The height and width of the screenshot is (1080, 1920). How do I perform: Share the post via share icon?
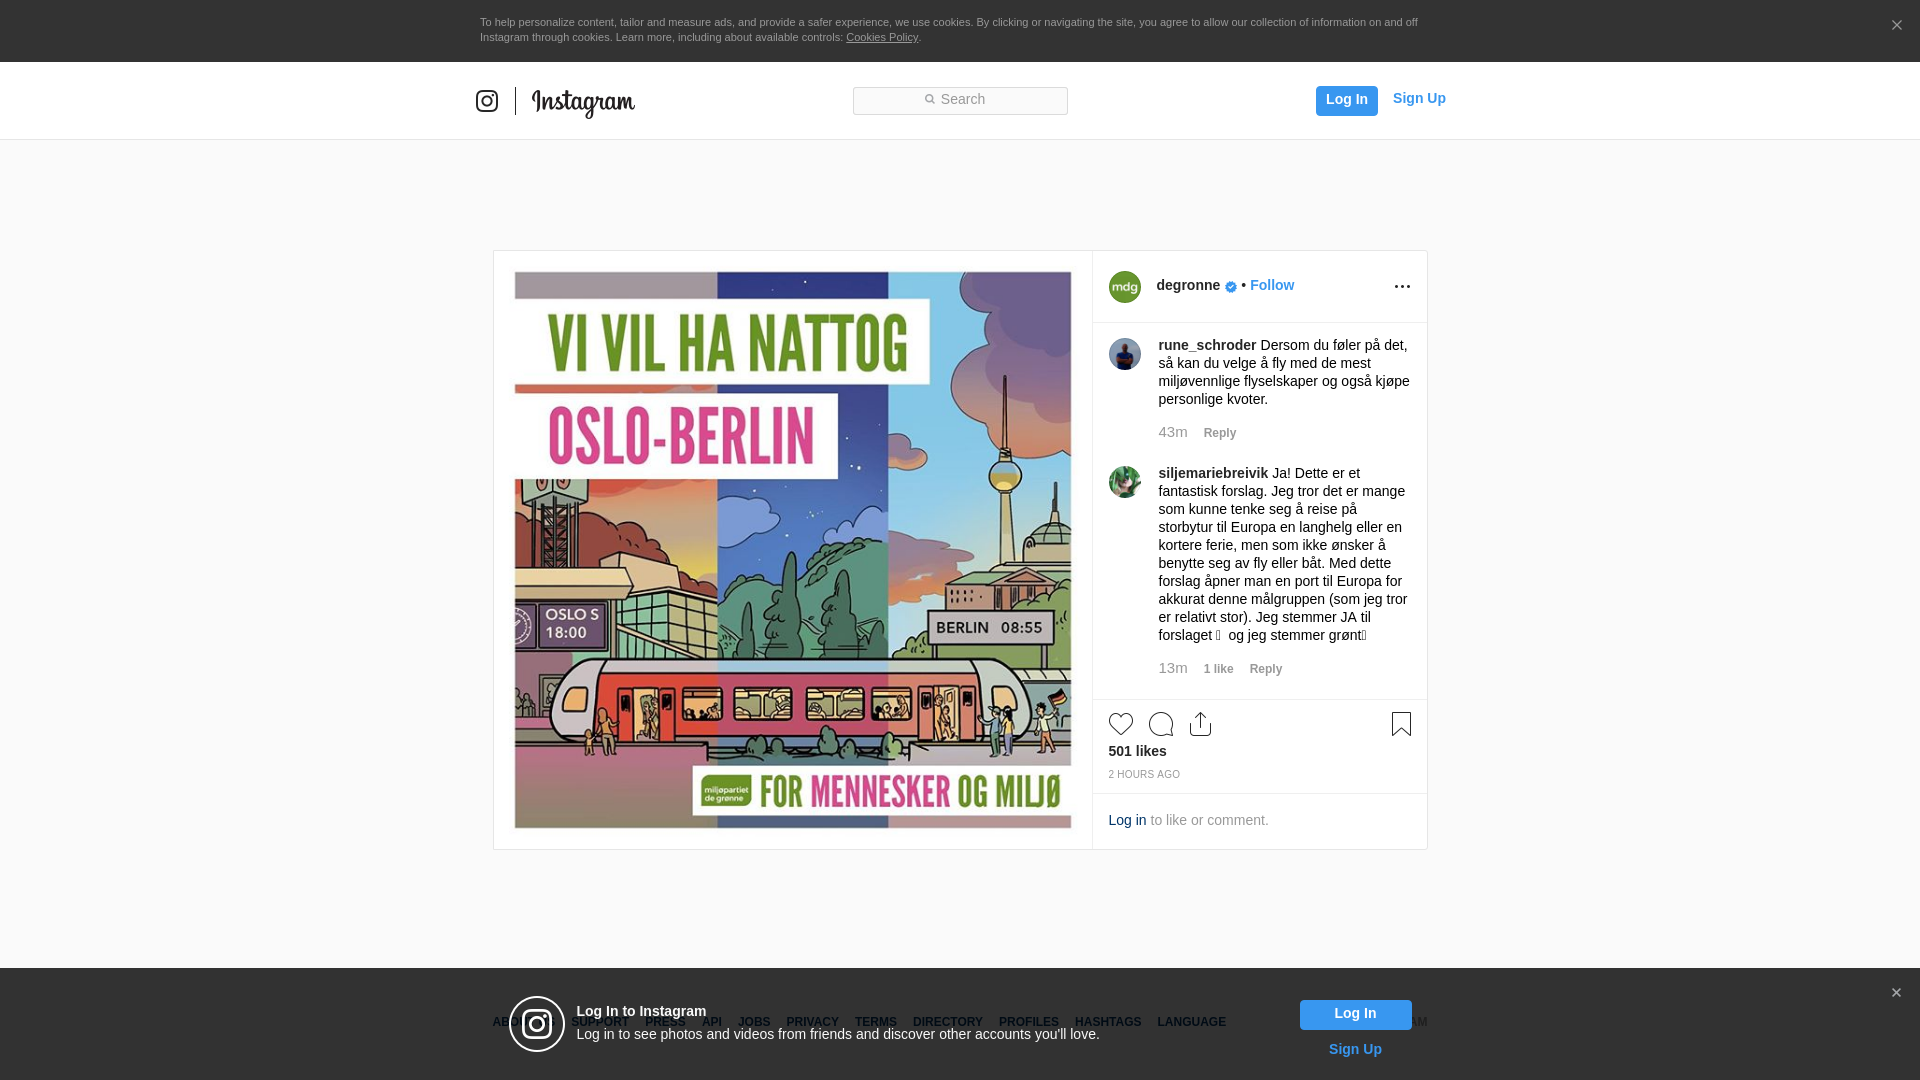click(1201, 724)
